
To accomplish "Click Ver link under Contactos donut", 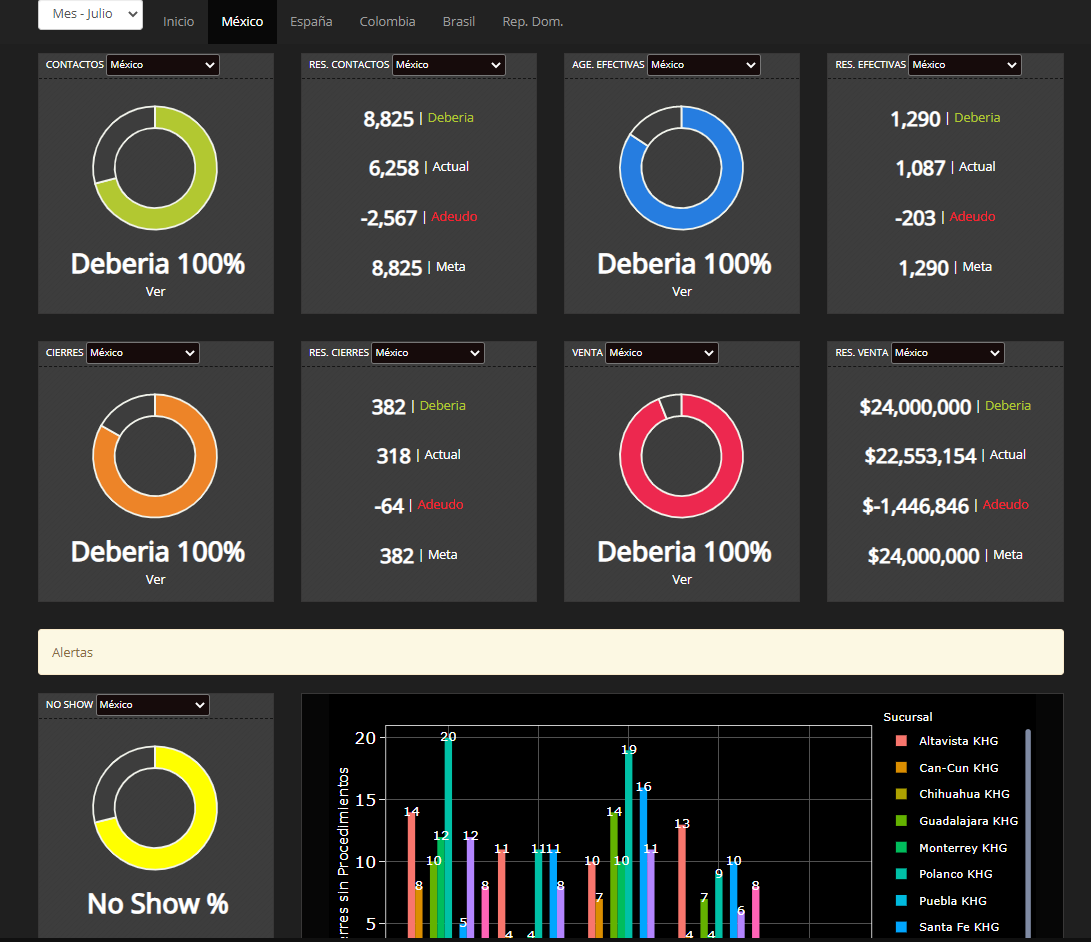I will (155, 292).
